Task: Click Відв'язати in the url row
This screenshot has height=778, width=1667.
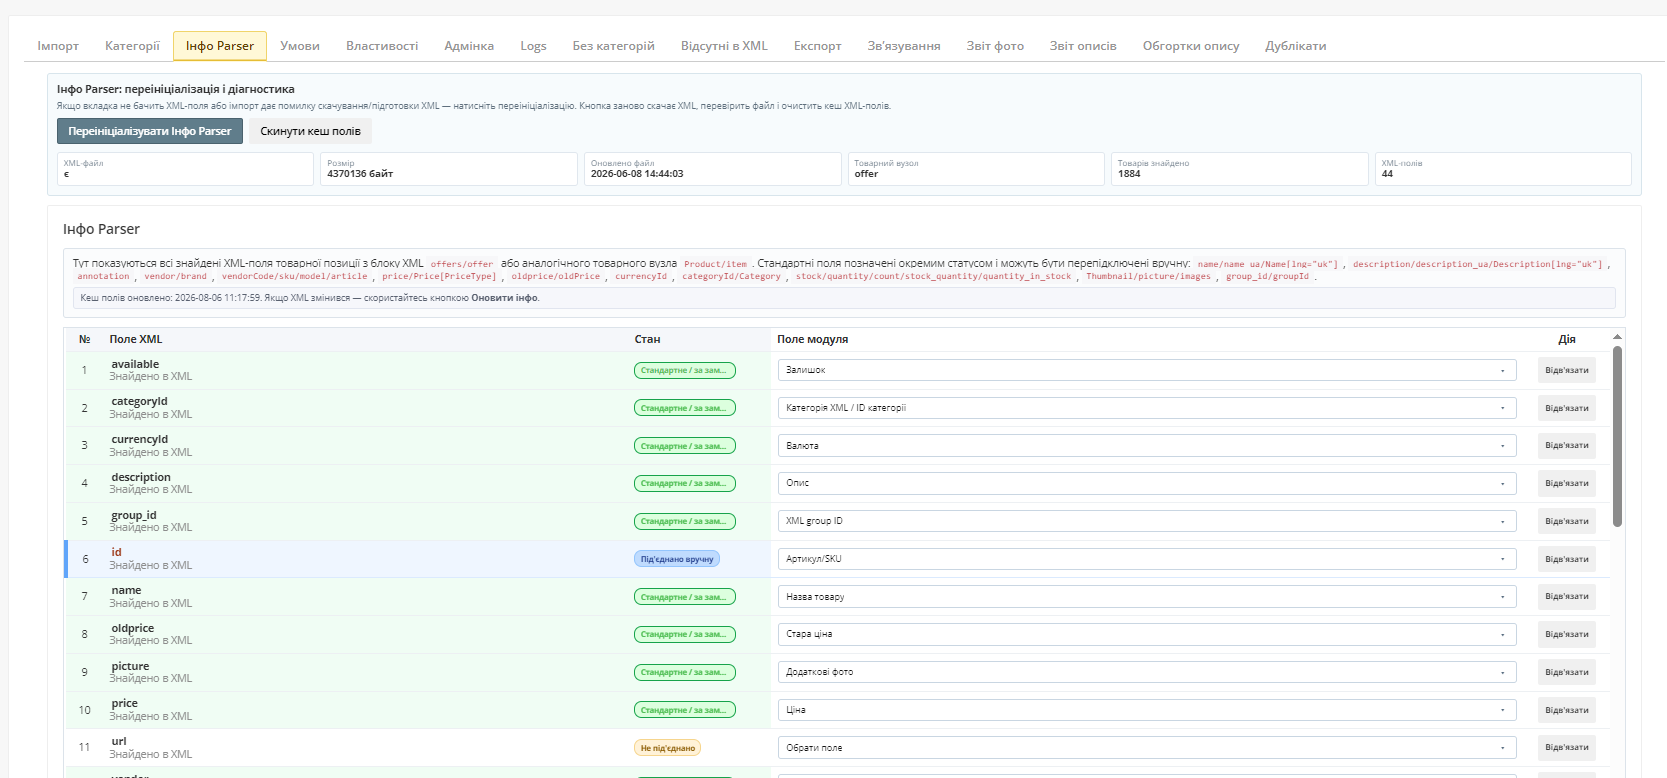Action: coord(1567,748)
